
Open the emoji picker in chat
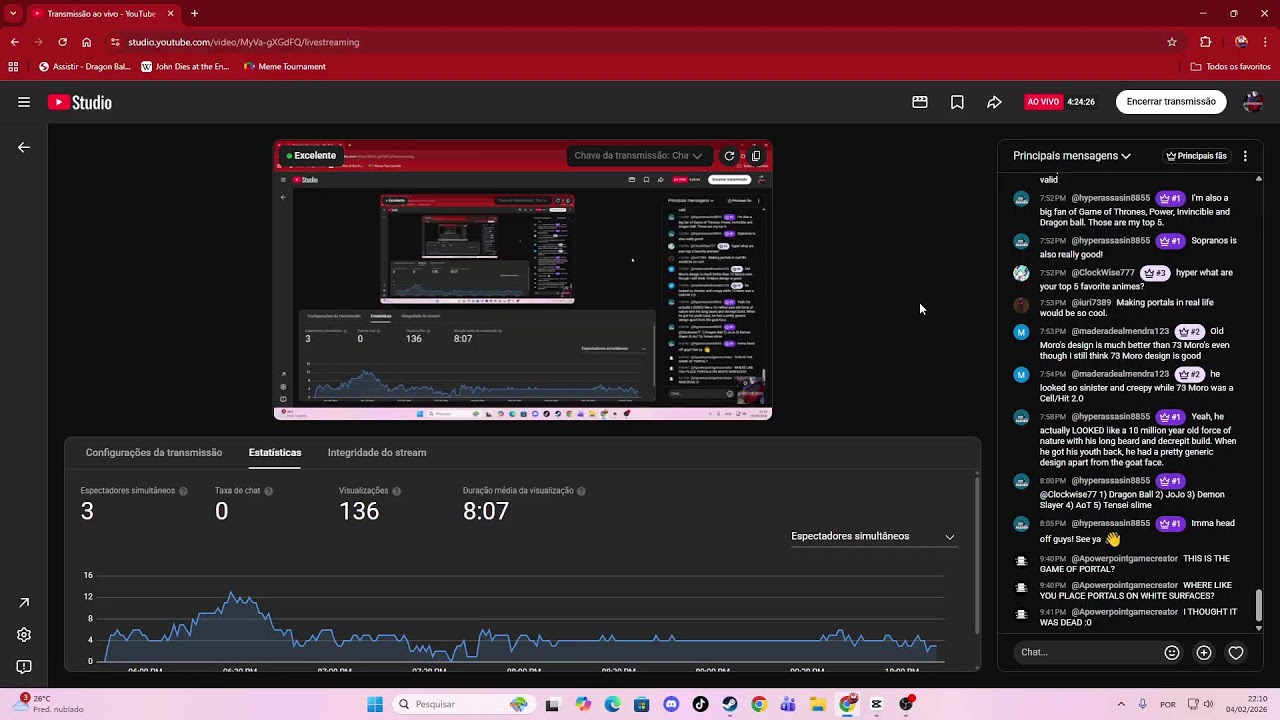pos(1172,652)
